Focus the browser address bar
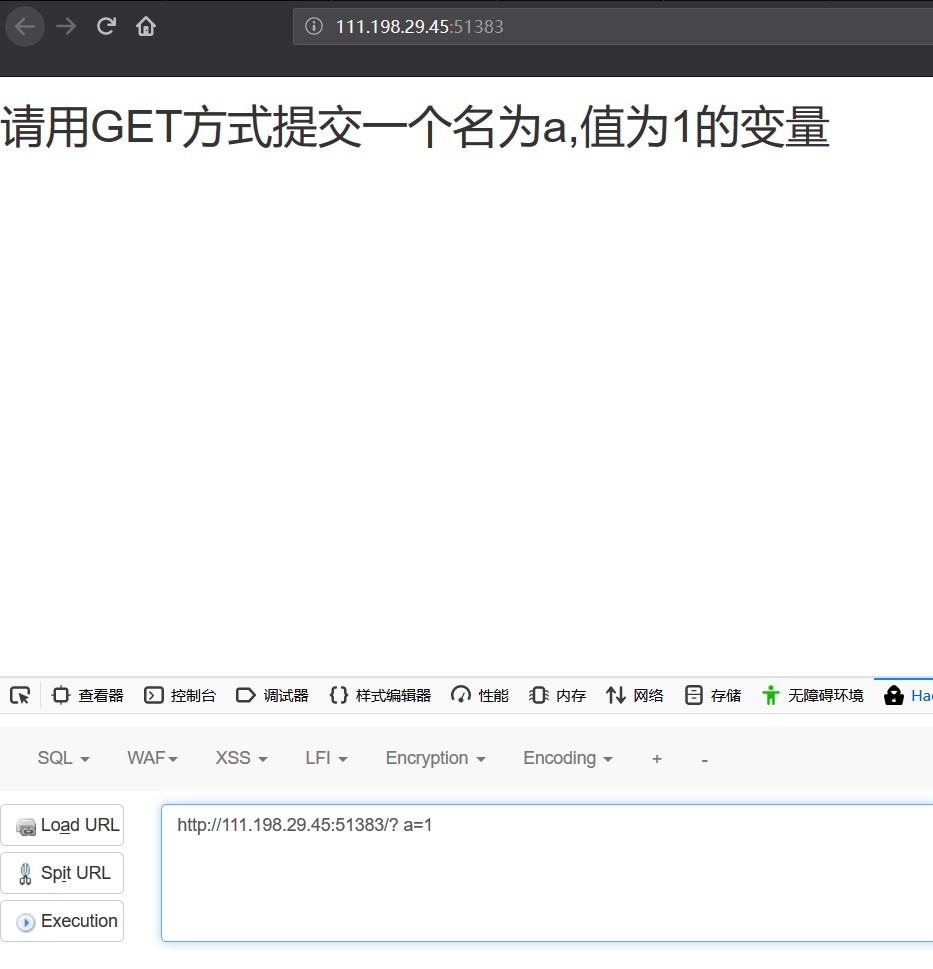 (x=613, y=27)
